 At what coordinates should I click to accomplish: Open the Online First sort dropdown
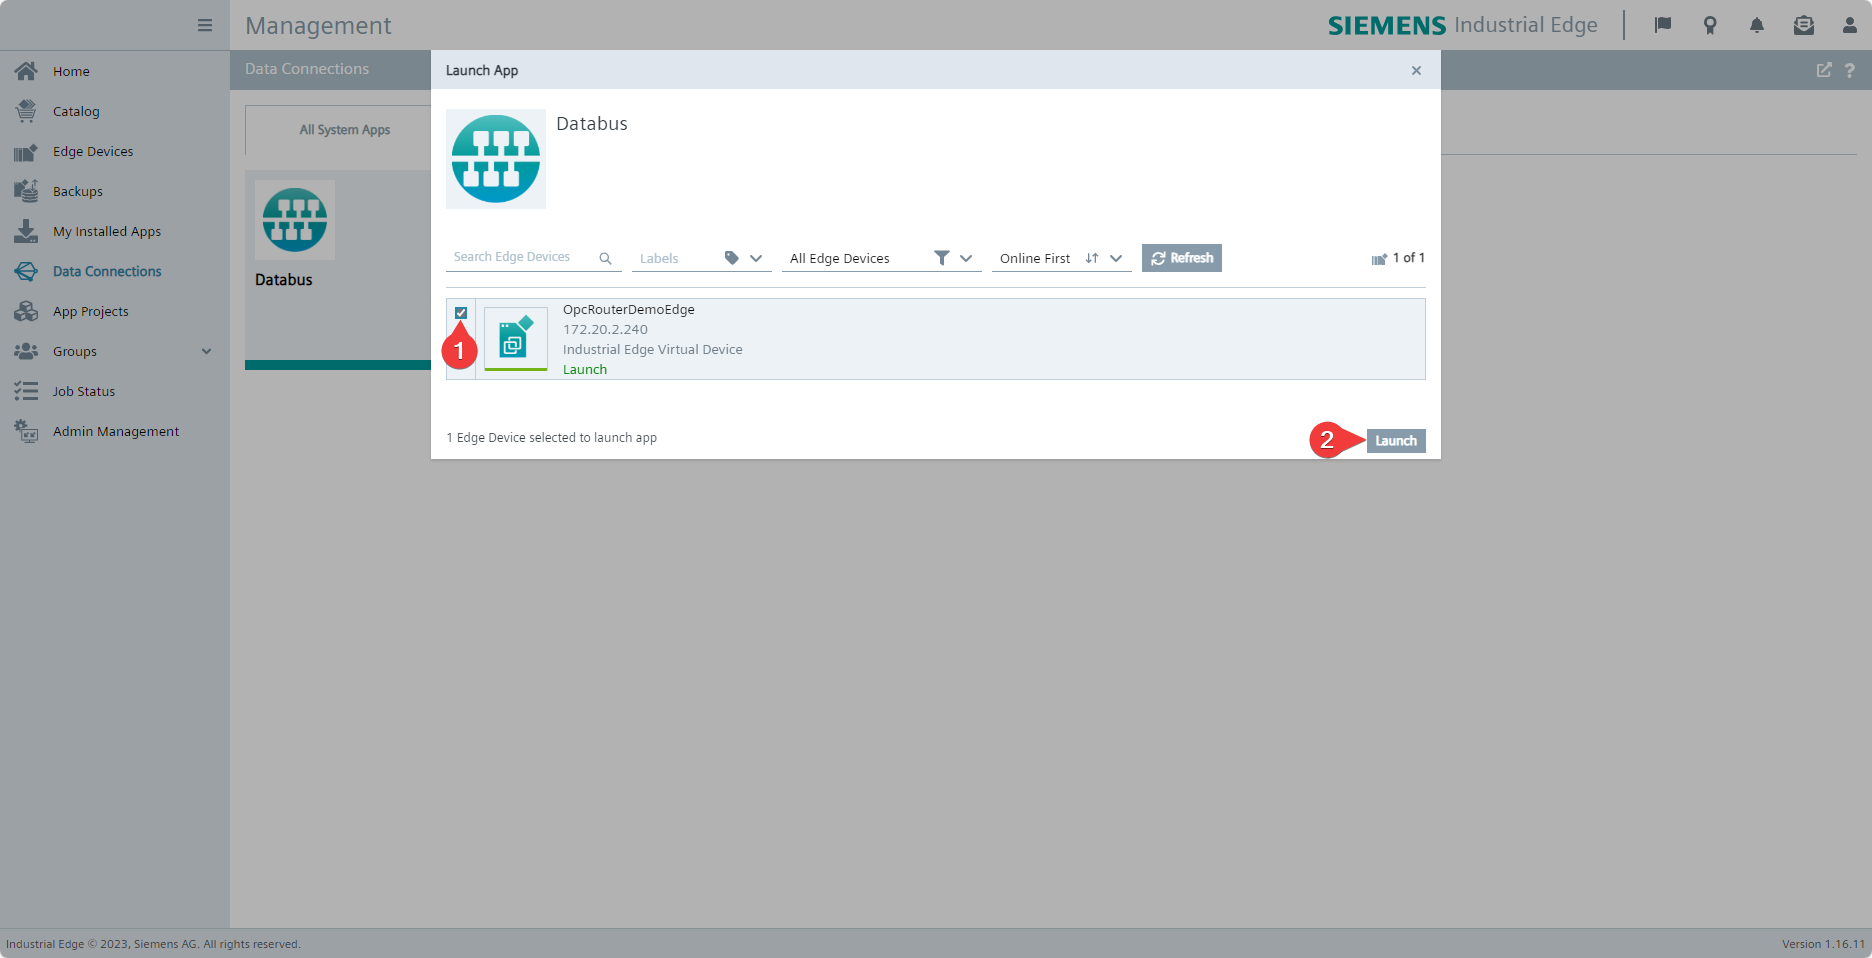pyautogui.click(x=1115, y=258)
